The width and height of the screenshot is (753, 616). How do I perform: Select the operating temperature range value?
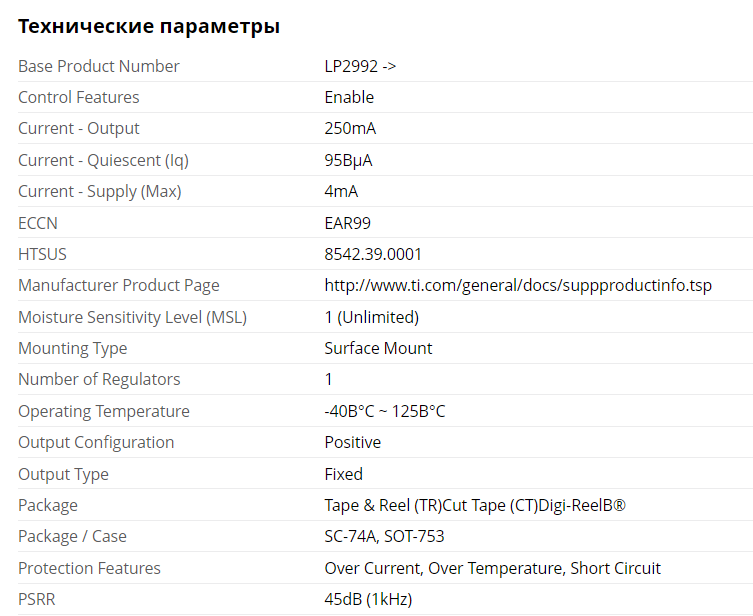385,411
